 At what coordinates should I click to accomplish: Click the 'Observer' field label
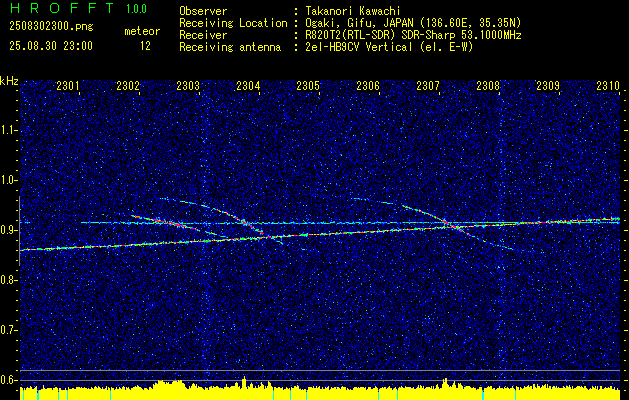[203, 11]
